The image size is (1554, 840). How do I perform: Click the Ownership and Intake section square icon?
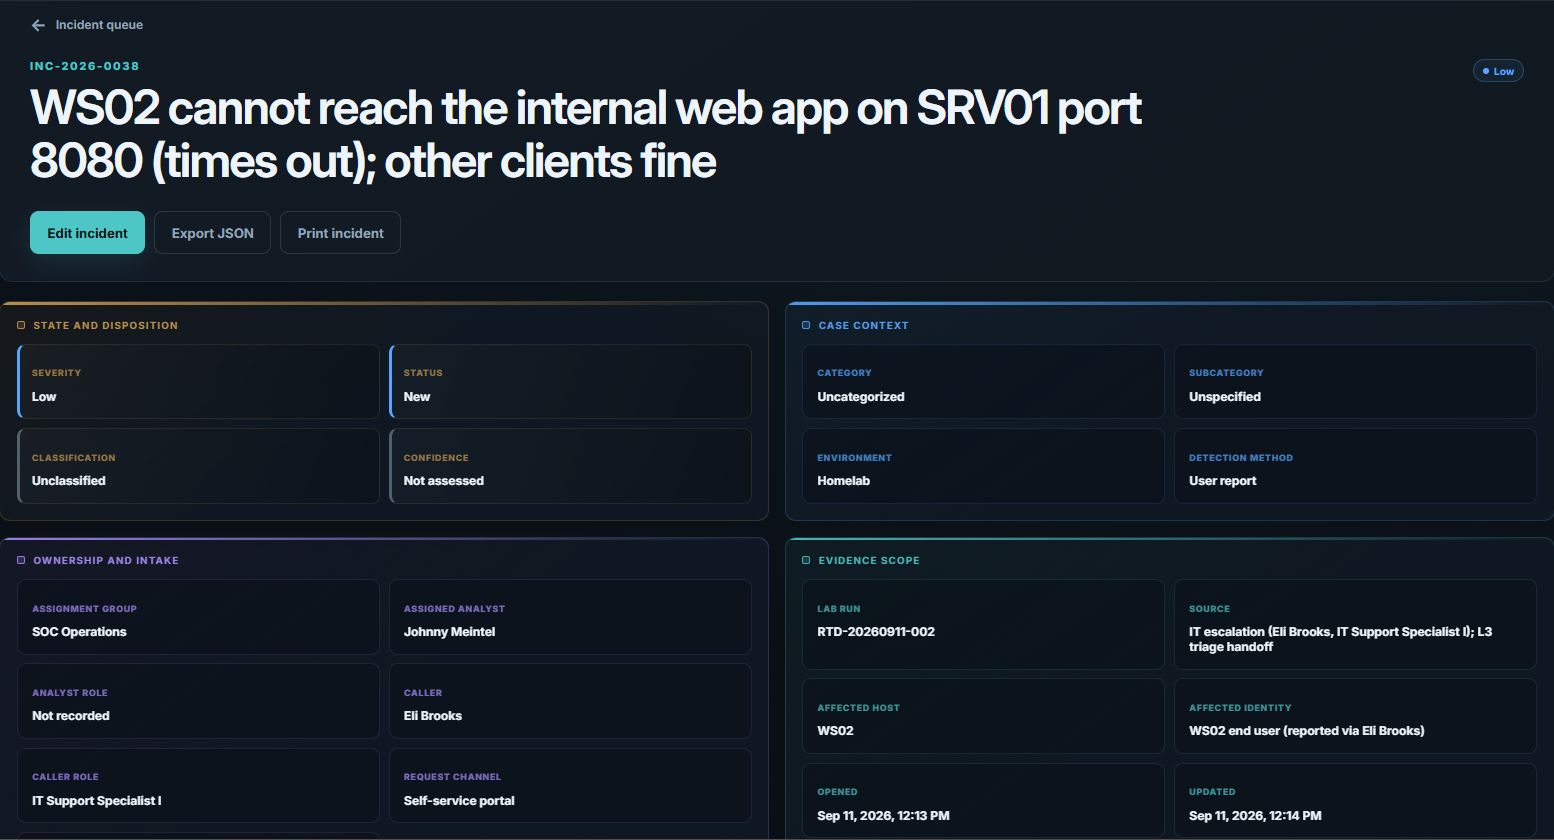tap(21, 560)
